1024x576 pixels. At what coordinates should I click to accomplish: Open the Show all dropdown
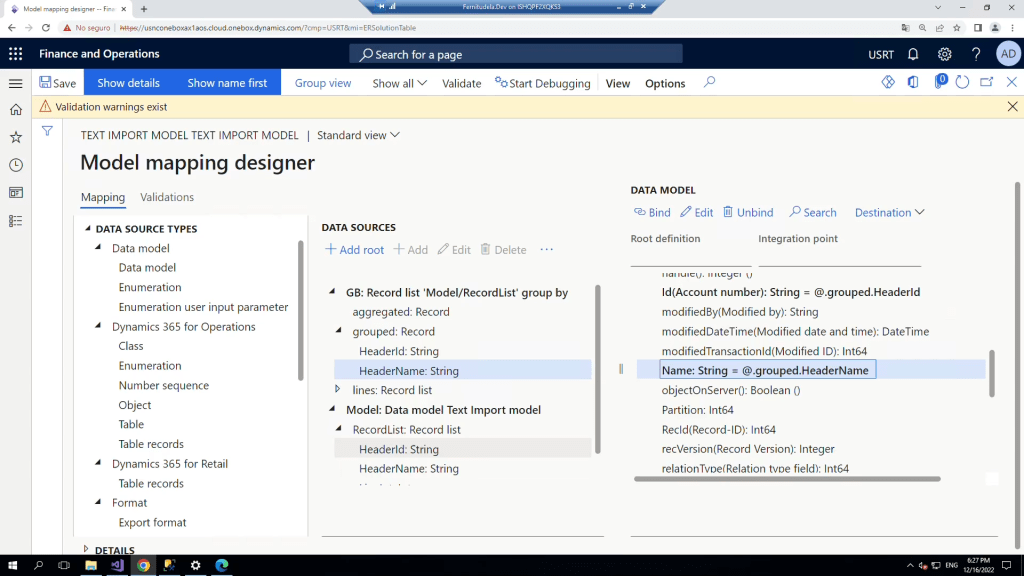point(399,83)
